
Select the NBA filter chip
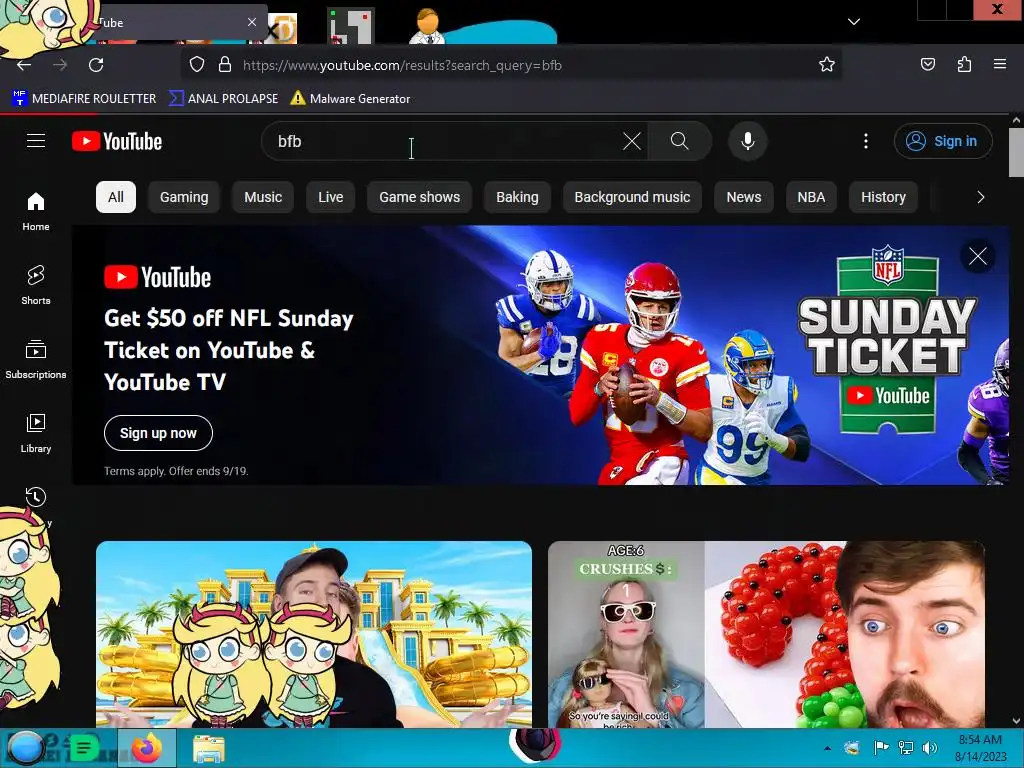pyautogui.click(x=811, y=197)
